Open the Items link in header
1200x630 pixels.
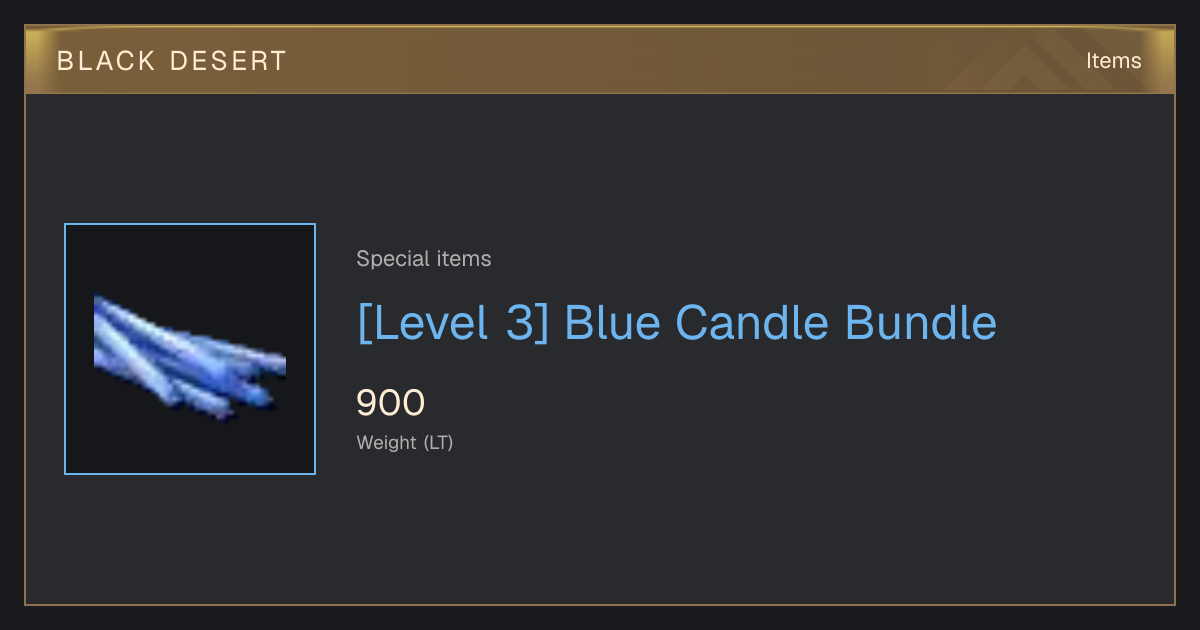[x=1113, y=61]
